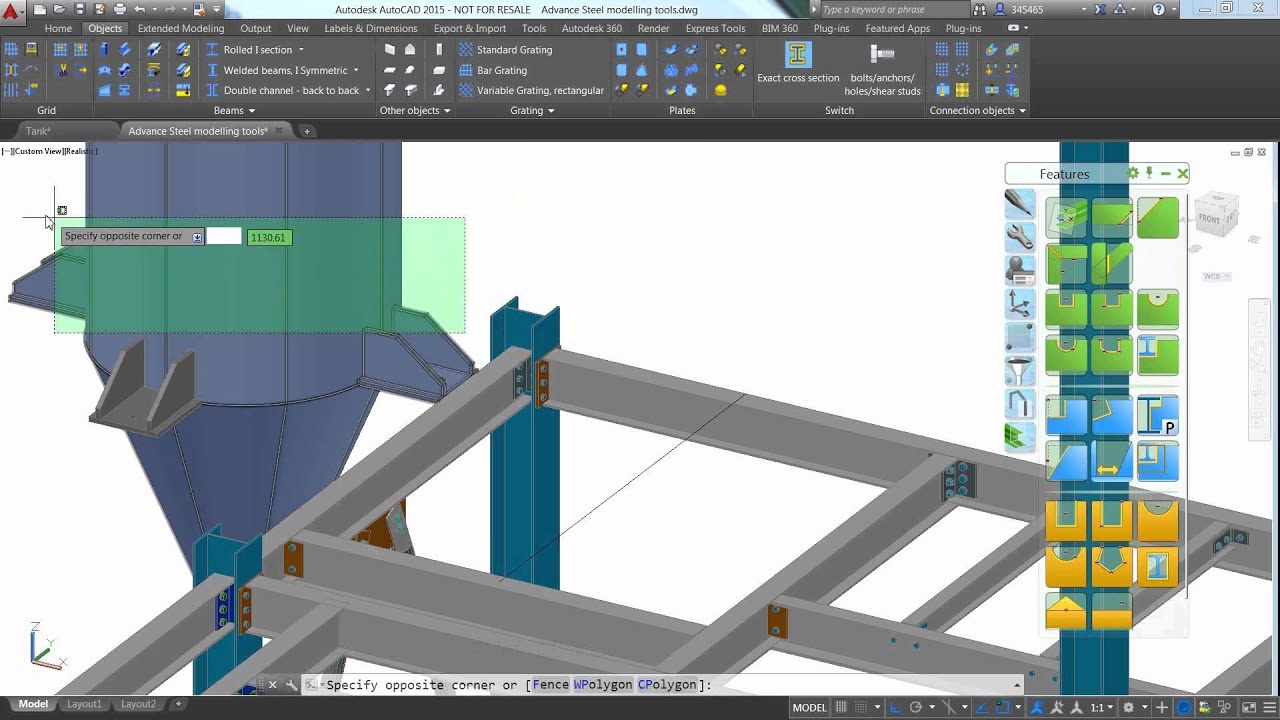Screen dimensions: 1280x720
Task: Click the bolts/anchors/holes/shear studs icon
Action: 881,54
